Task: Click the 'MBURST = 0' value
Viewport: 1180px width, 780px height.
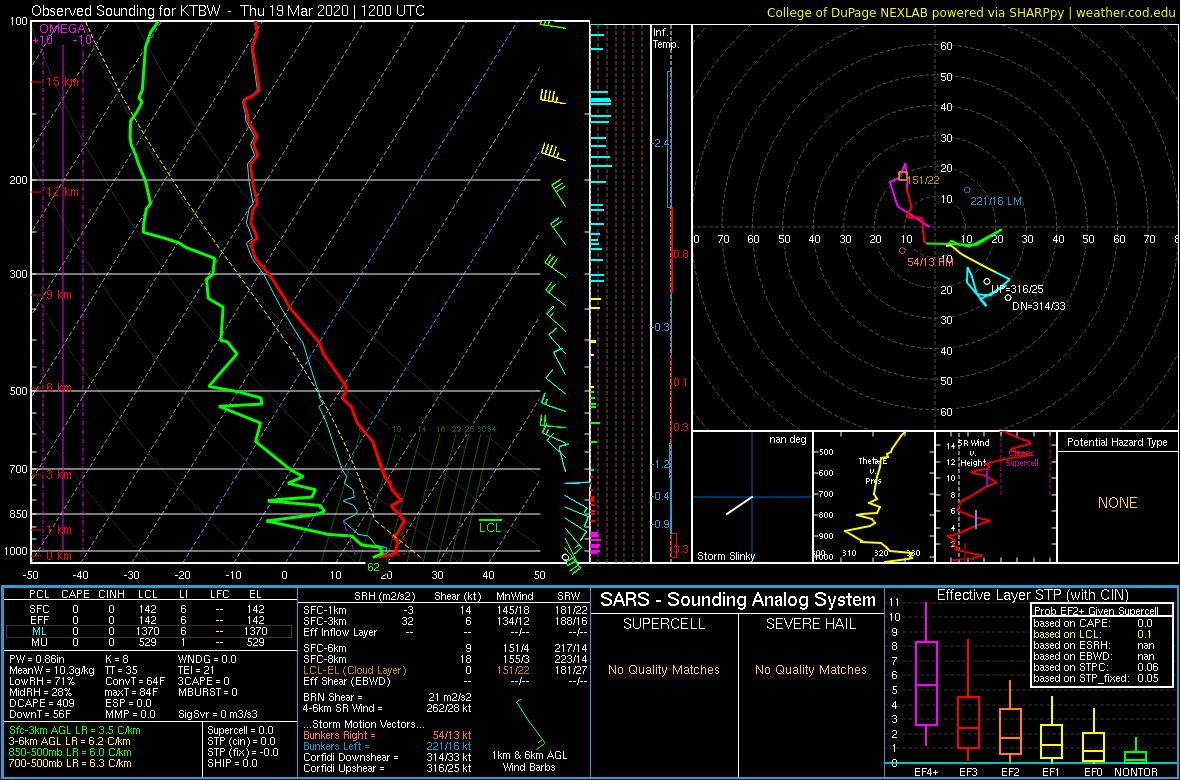Action: [208, 691]
